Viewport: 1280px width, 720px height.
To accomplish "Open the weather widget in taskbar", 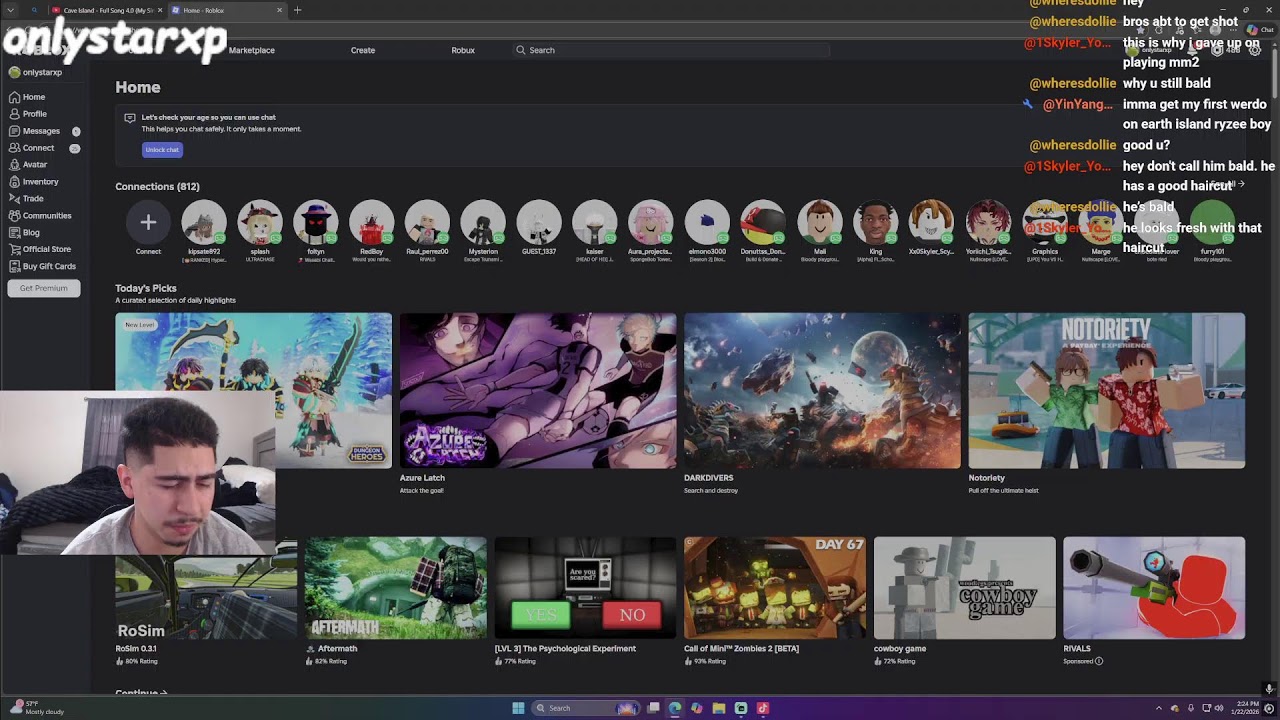I will pyautogui.click(x=35, y=708).
